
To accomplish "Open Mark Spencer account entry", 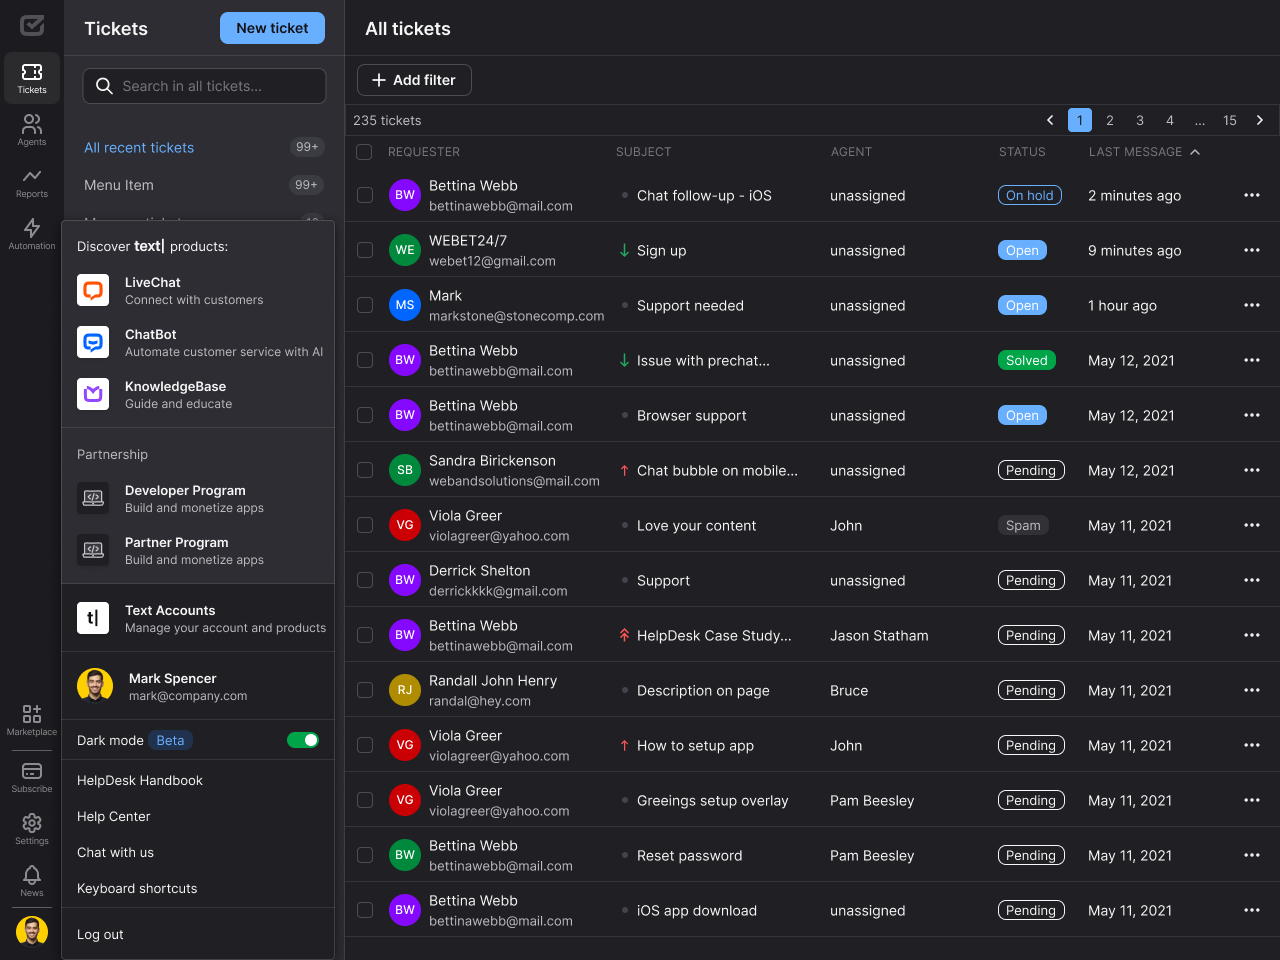I will tap(198, 687).
